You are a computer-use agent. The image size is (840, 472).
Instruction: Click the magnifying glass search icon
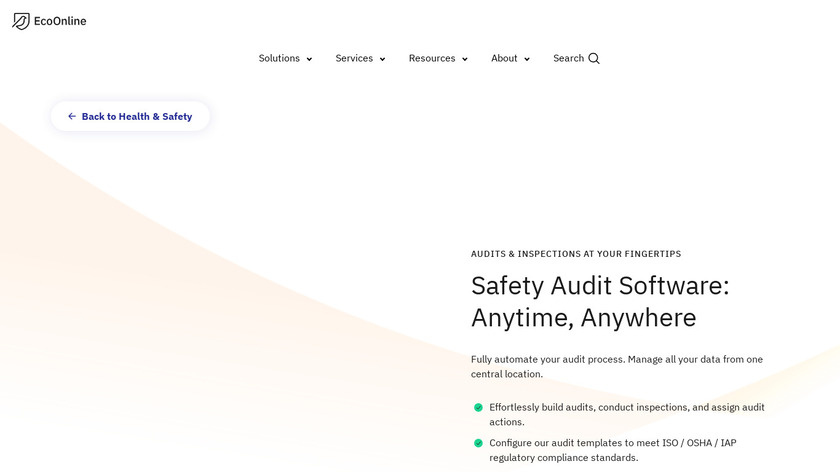click(x=594, y=58)
